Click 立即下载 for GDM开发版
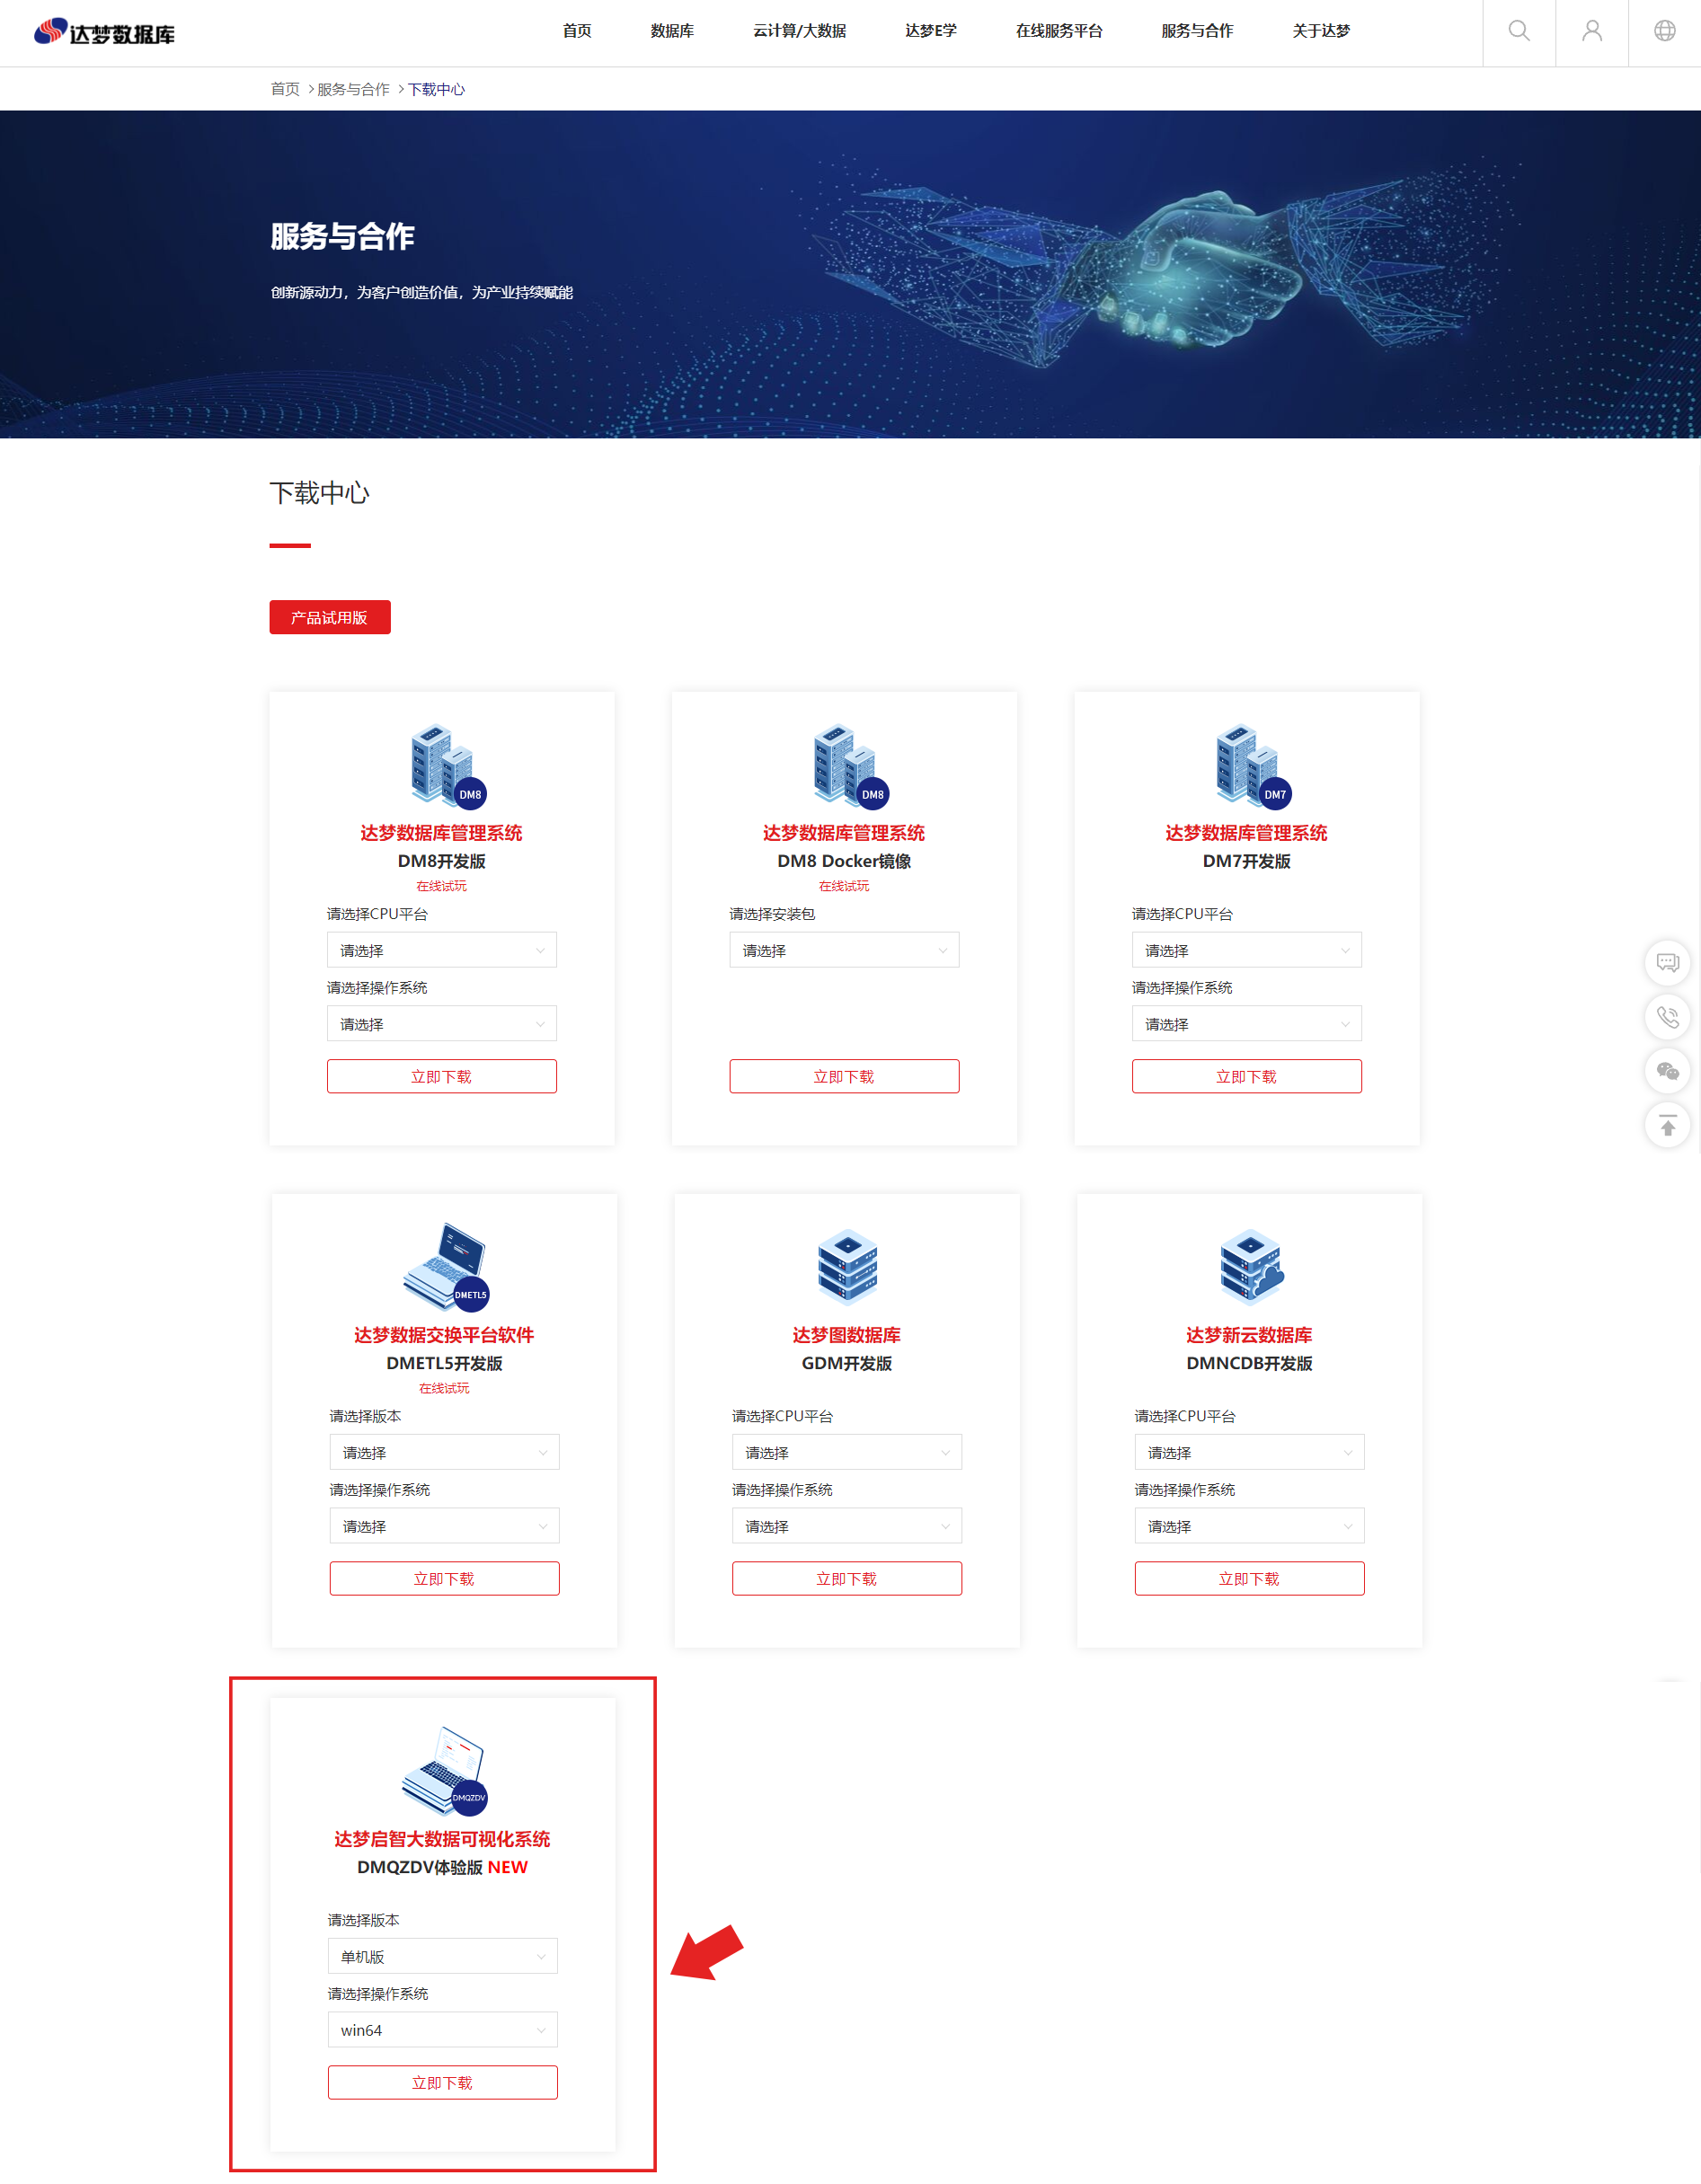 tap(846, 1578)
